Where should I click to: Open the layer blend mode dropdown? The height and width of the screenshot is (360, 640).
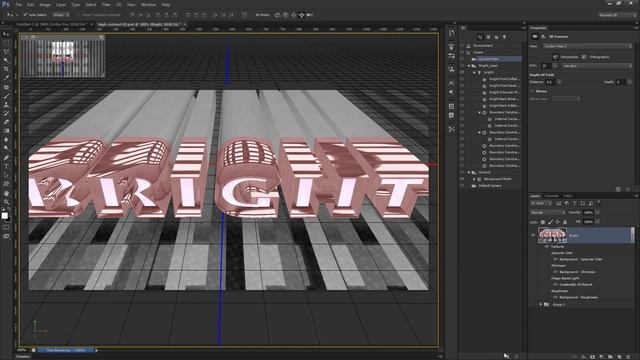tap(548, 213)
